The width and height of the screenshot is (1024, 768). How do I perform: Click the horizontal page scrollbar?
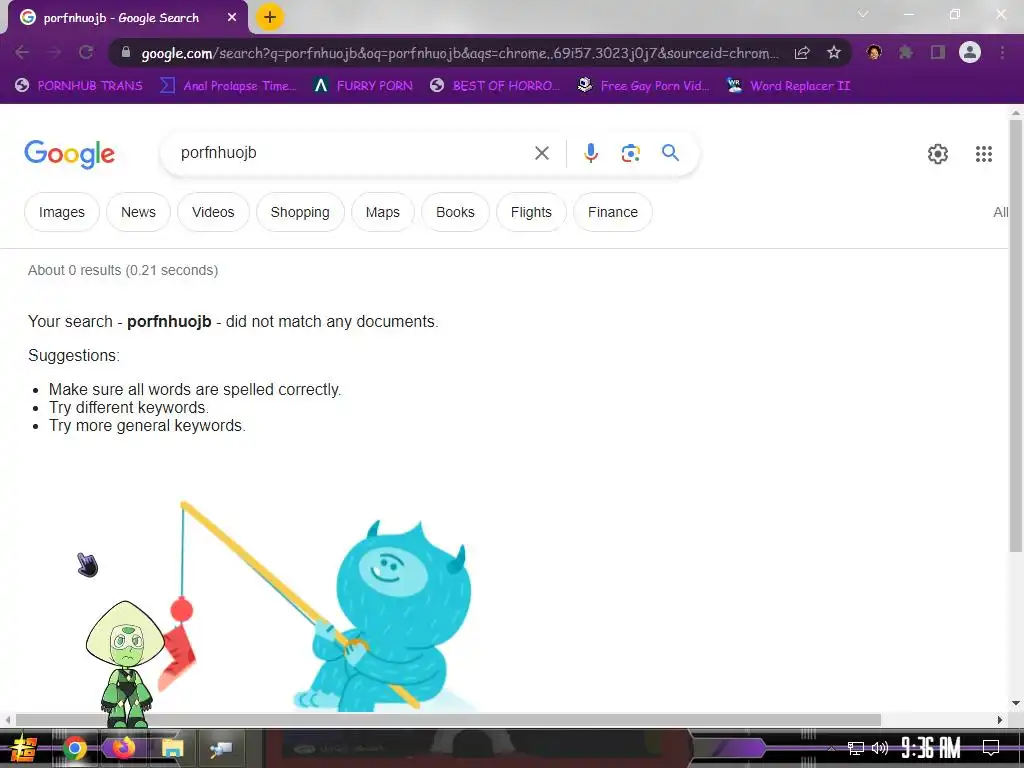(448, 720)
